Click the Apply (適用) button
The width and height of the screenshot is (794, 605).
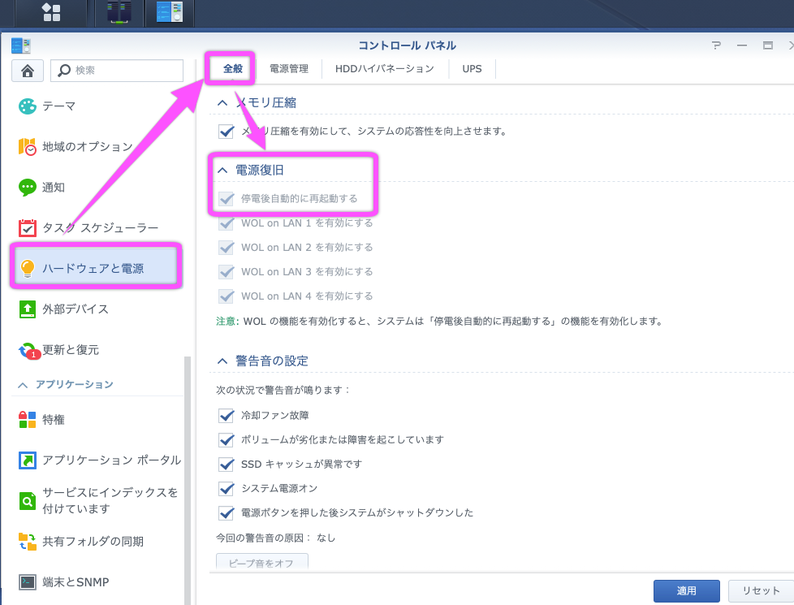click(686, 590)
